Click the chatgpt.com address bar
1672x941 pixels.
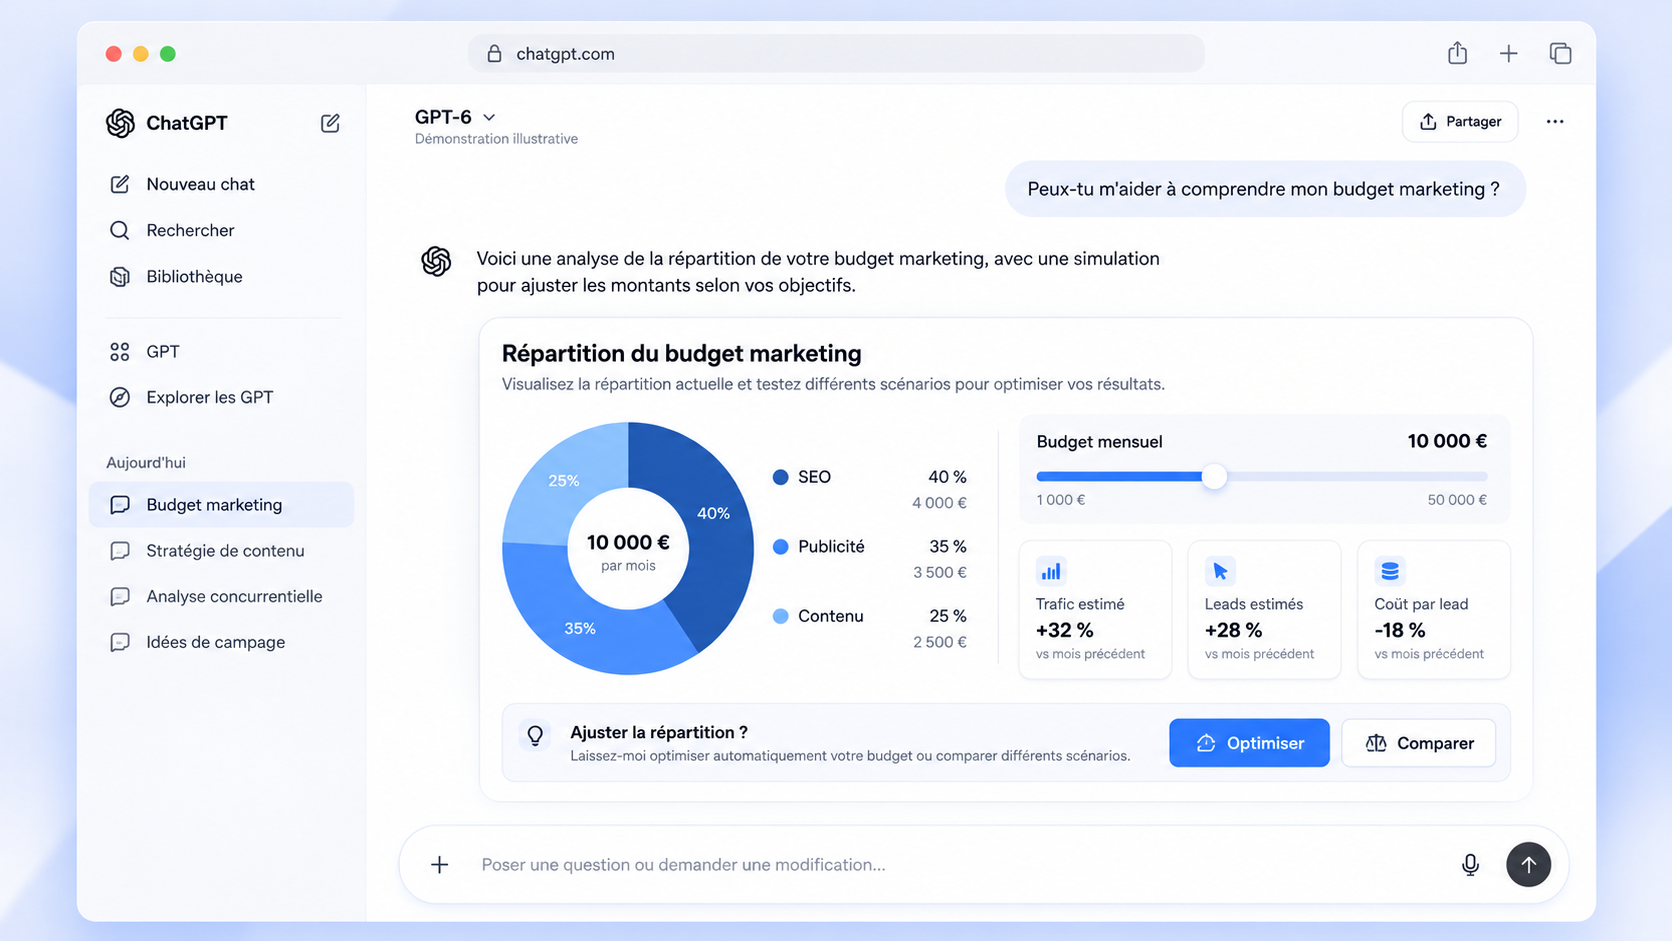click(836, 54)
